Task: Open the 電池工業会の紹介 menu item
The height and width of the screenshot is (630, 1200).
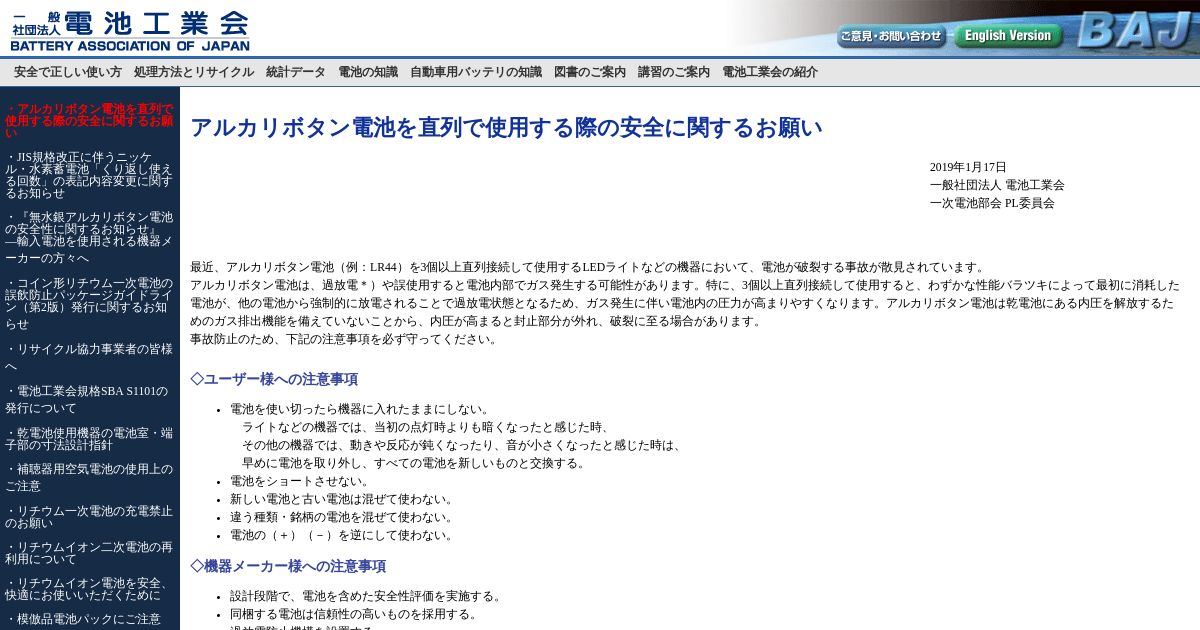Action: [x=770, y=72]
